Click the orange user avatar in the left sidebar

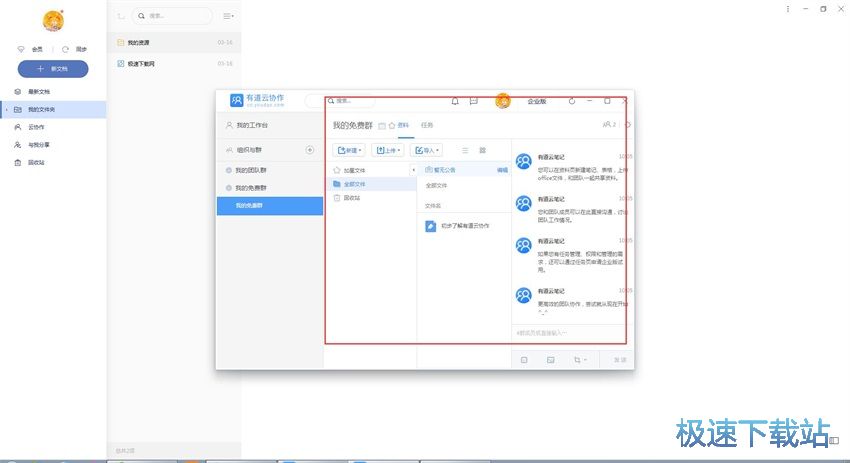click(x=53, y=21)
